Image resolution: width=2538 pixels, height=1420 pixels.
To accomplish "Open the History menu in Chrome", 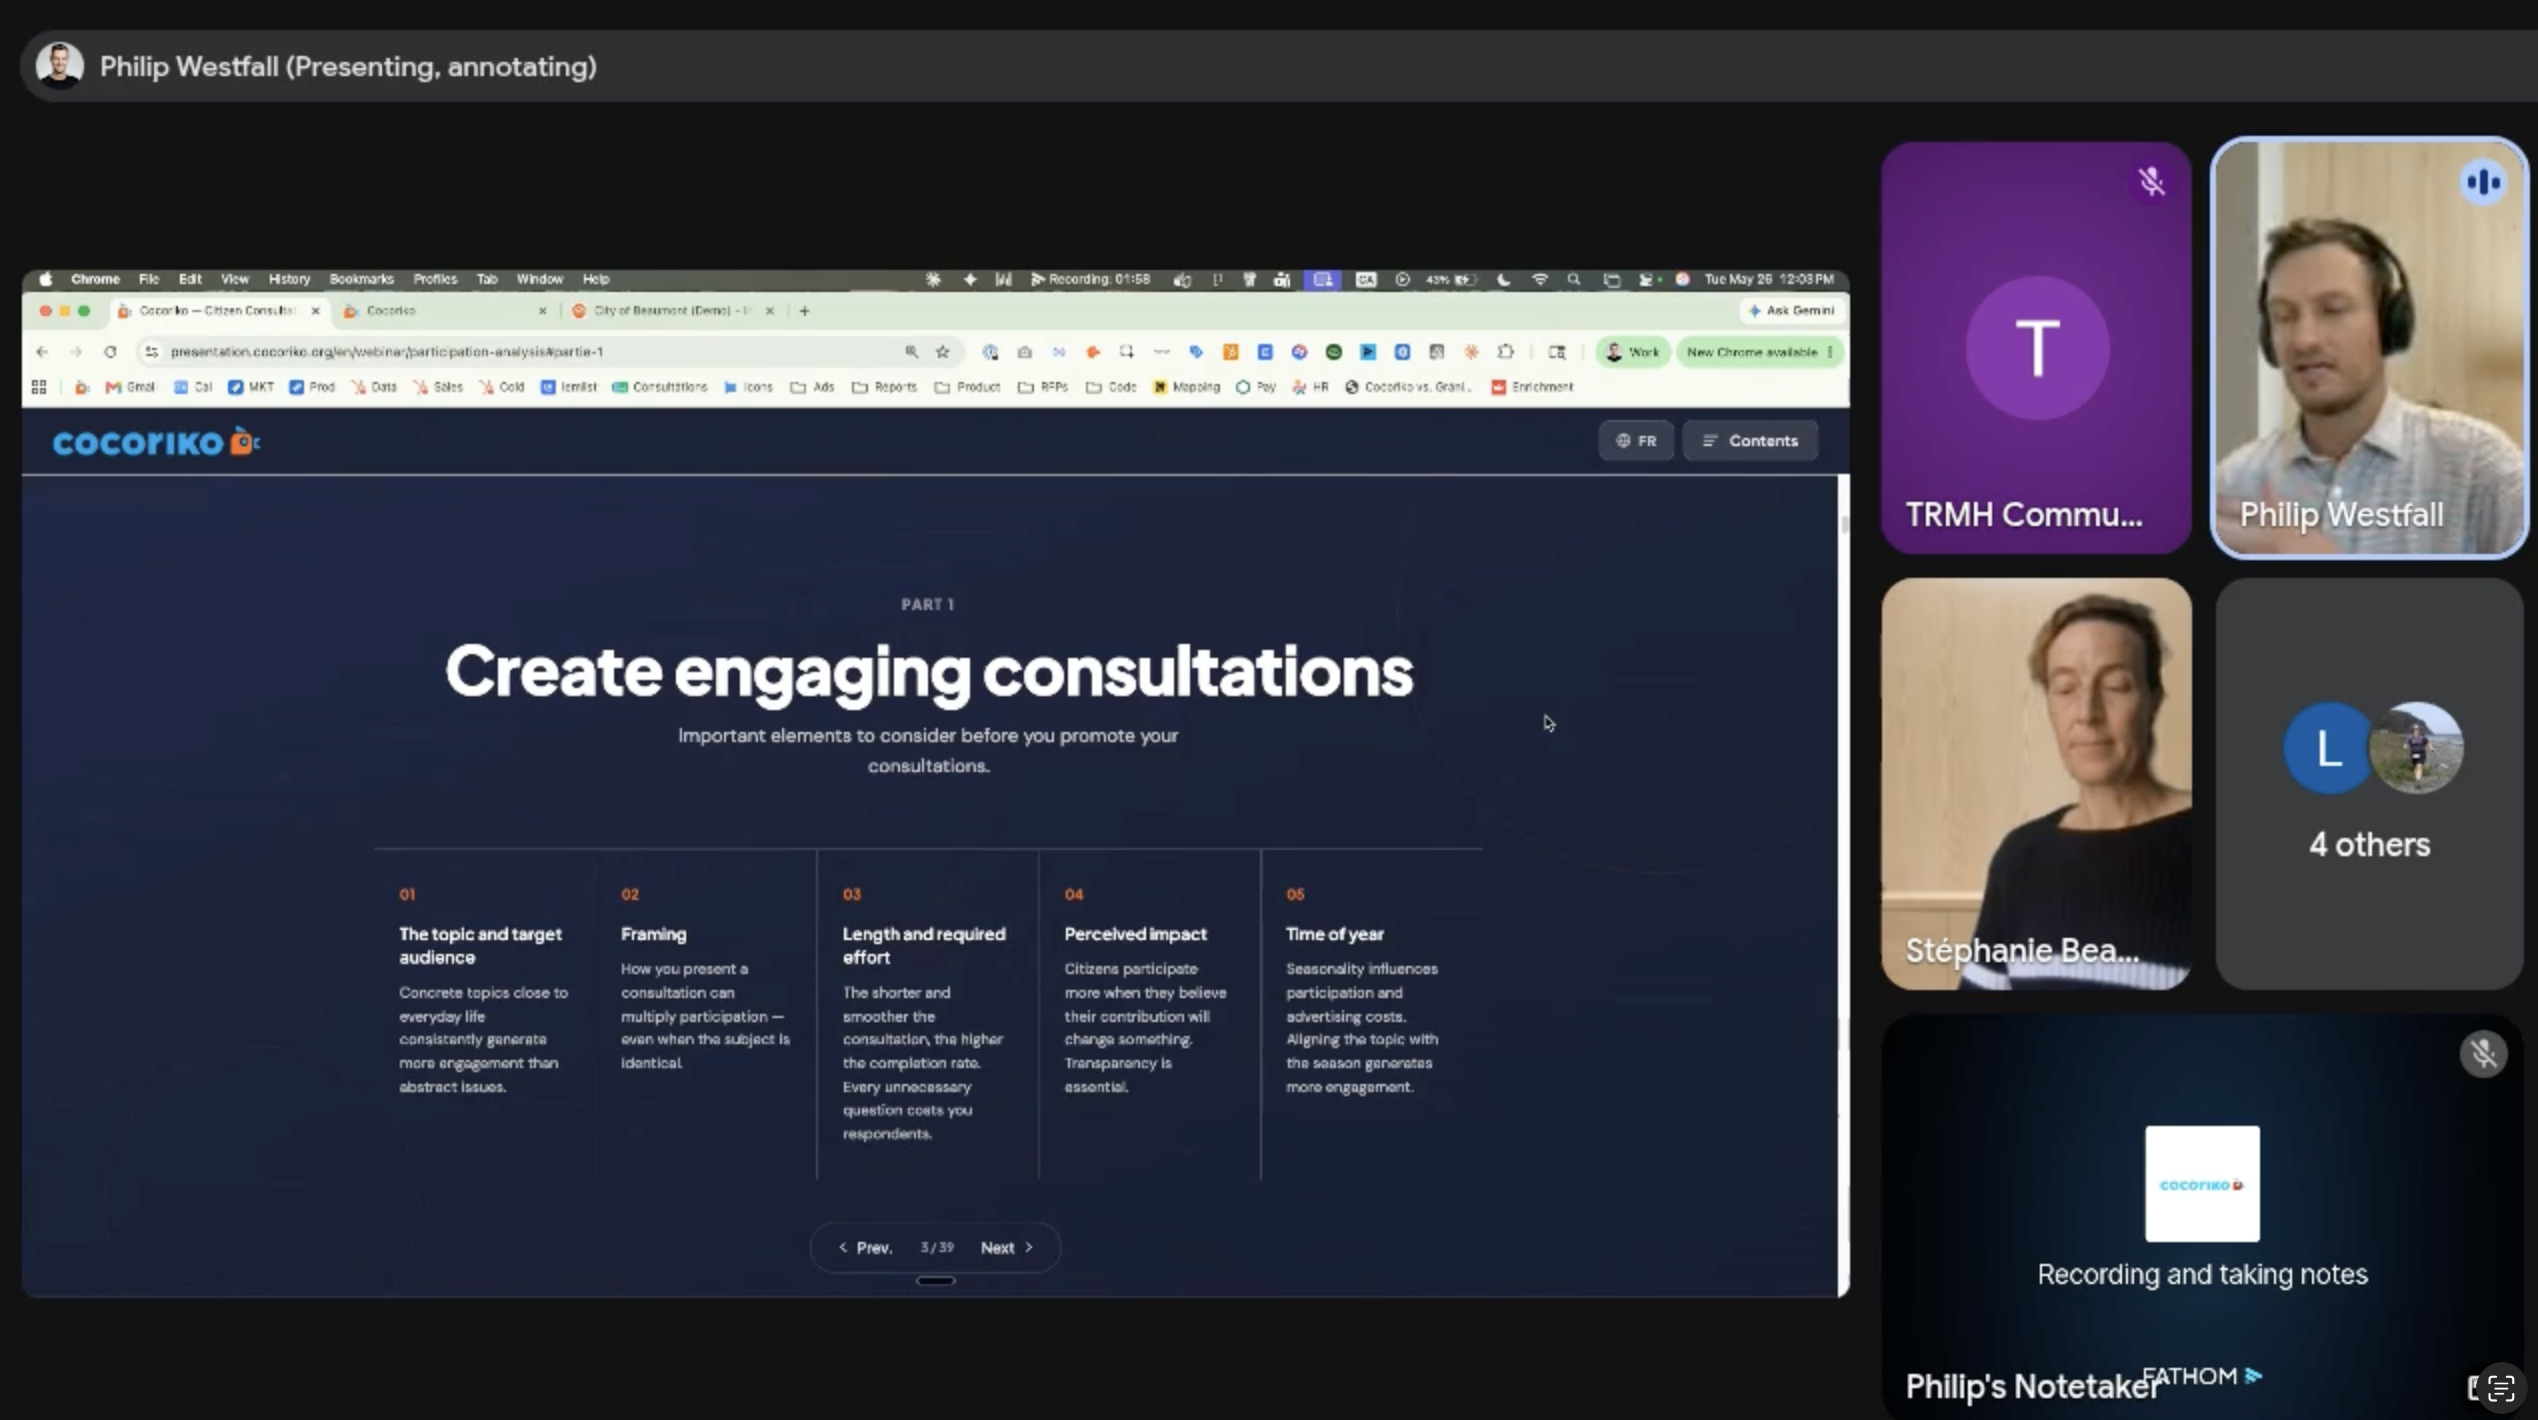I will pyautogui.click(x=289, y=279).
